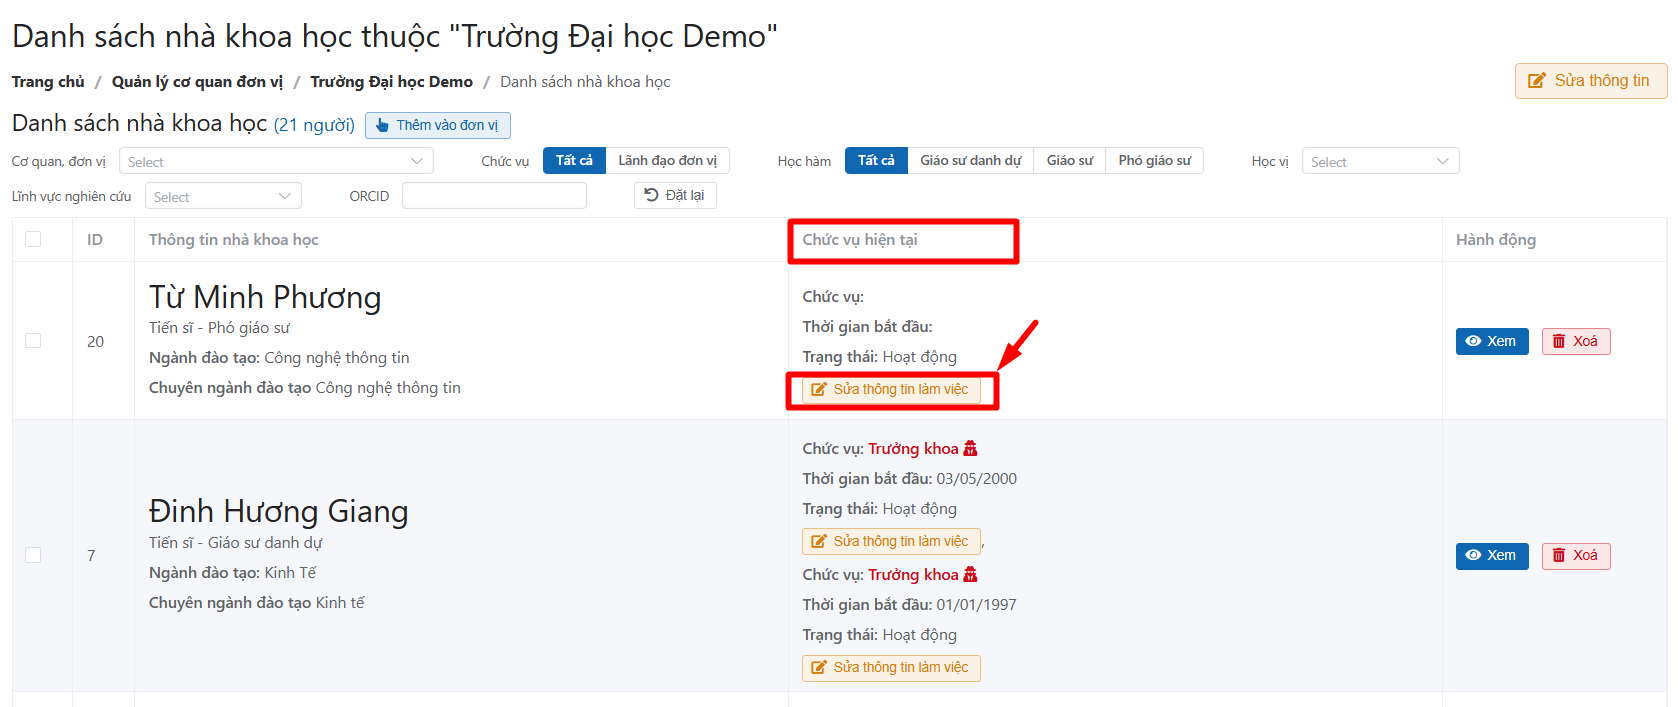Click the institution icon beside the 01/01/1997 Trưởng khoa
The height and width of the screenshot is (707, 1678).
pos(970,574)
